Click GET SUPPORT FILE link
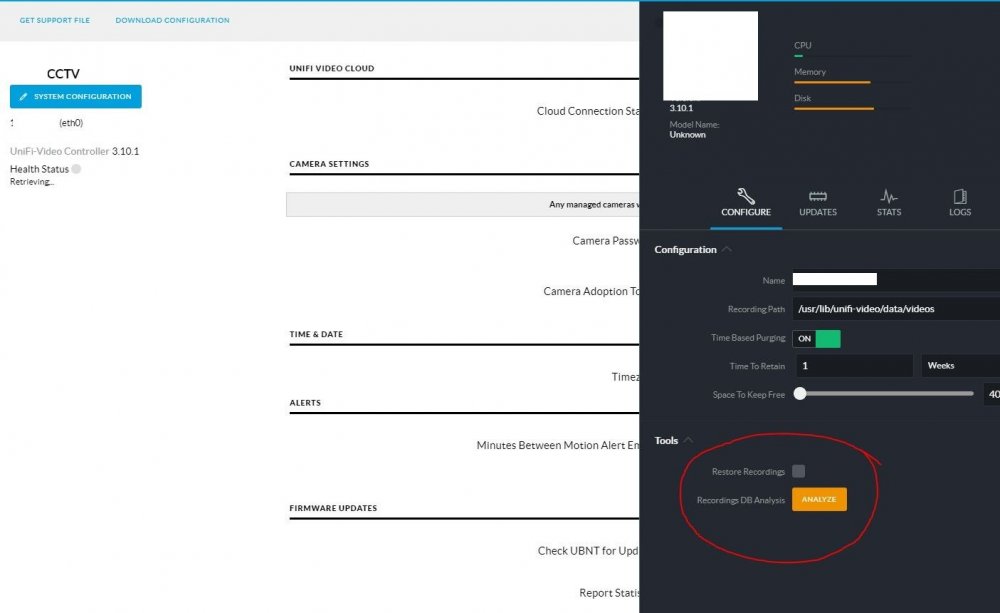Image resolution: width=1000 pixels, height=613 pixels. tap(55, 20)
